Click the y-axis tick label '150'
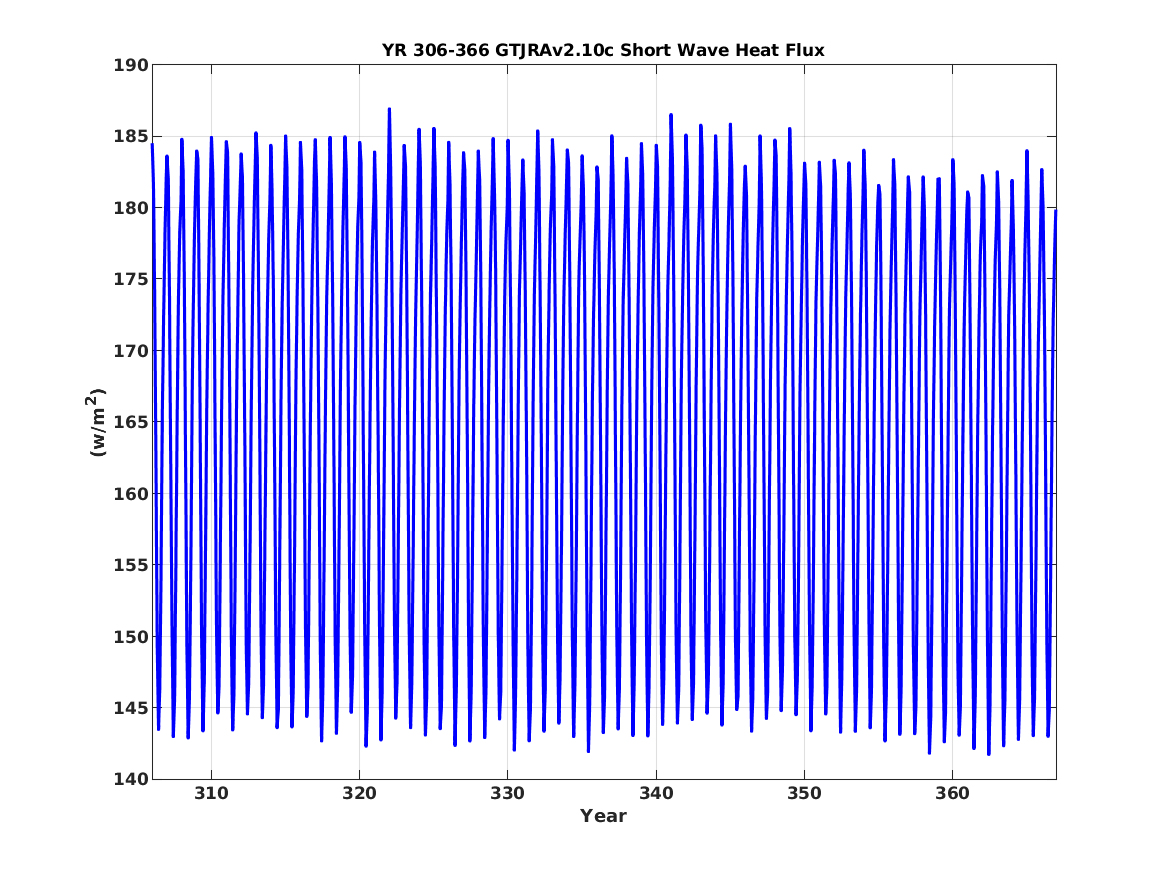The height and width of the screenshot is (875, 1167). (130, 637)
